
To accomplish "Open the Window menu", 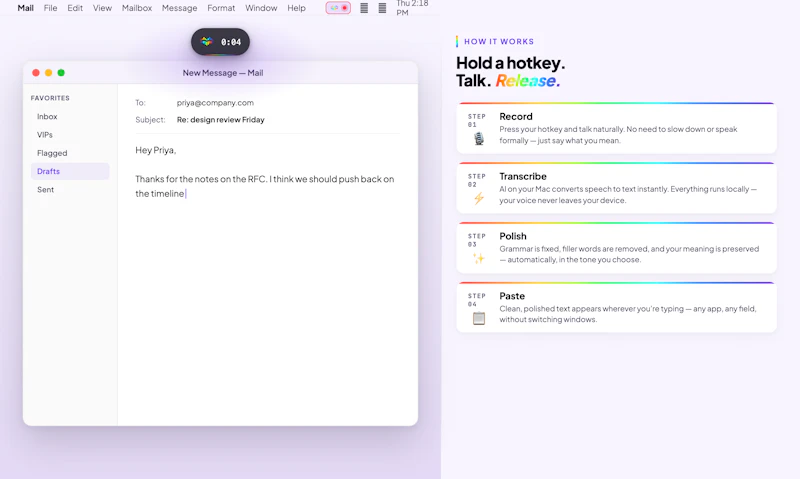I will point(261,8).
